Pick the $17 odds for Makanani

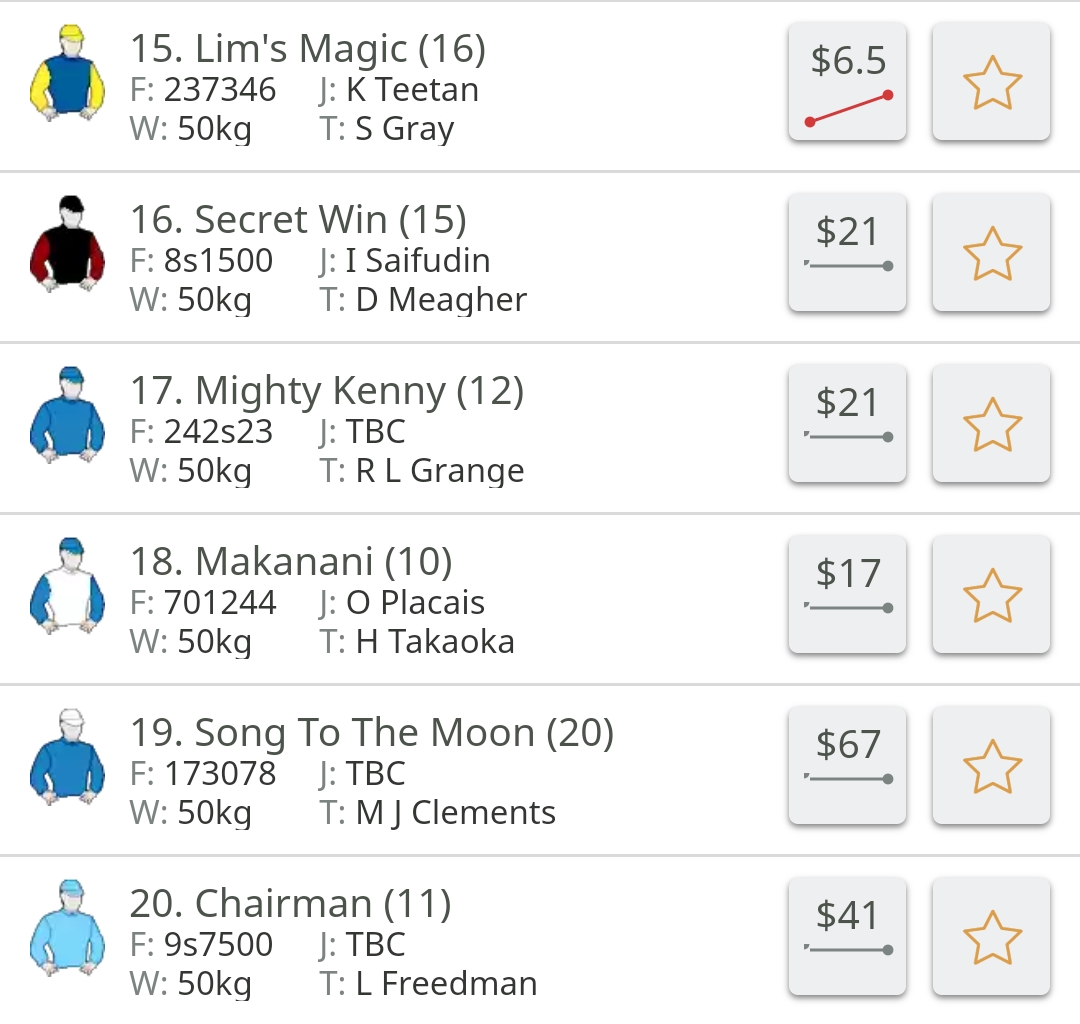[x=847, y=594]
